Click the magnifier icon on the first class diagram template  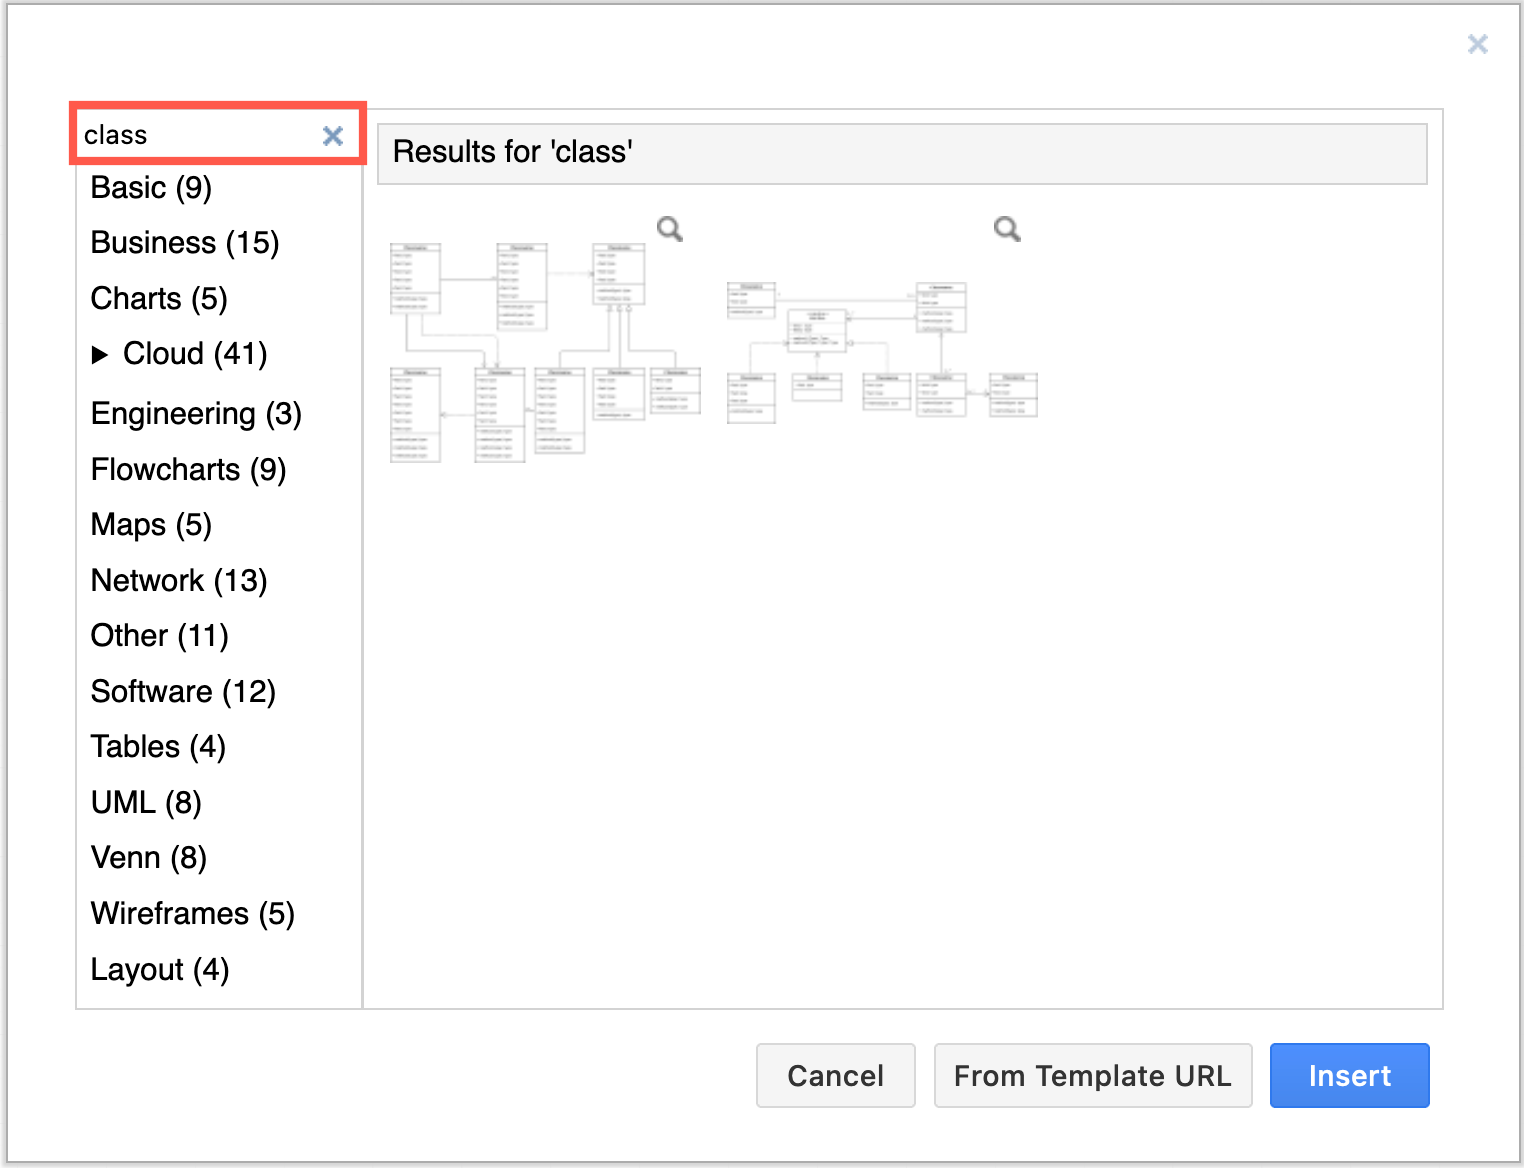point(669,229)
